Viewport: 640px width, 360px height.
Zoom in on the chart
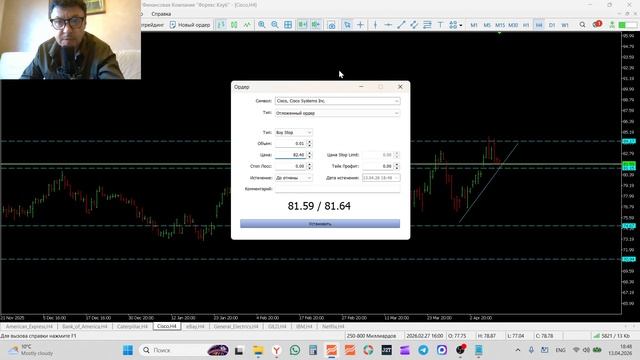pyautogui.click(x=262, y=25)
